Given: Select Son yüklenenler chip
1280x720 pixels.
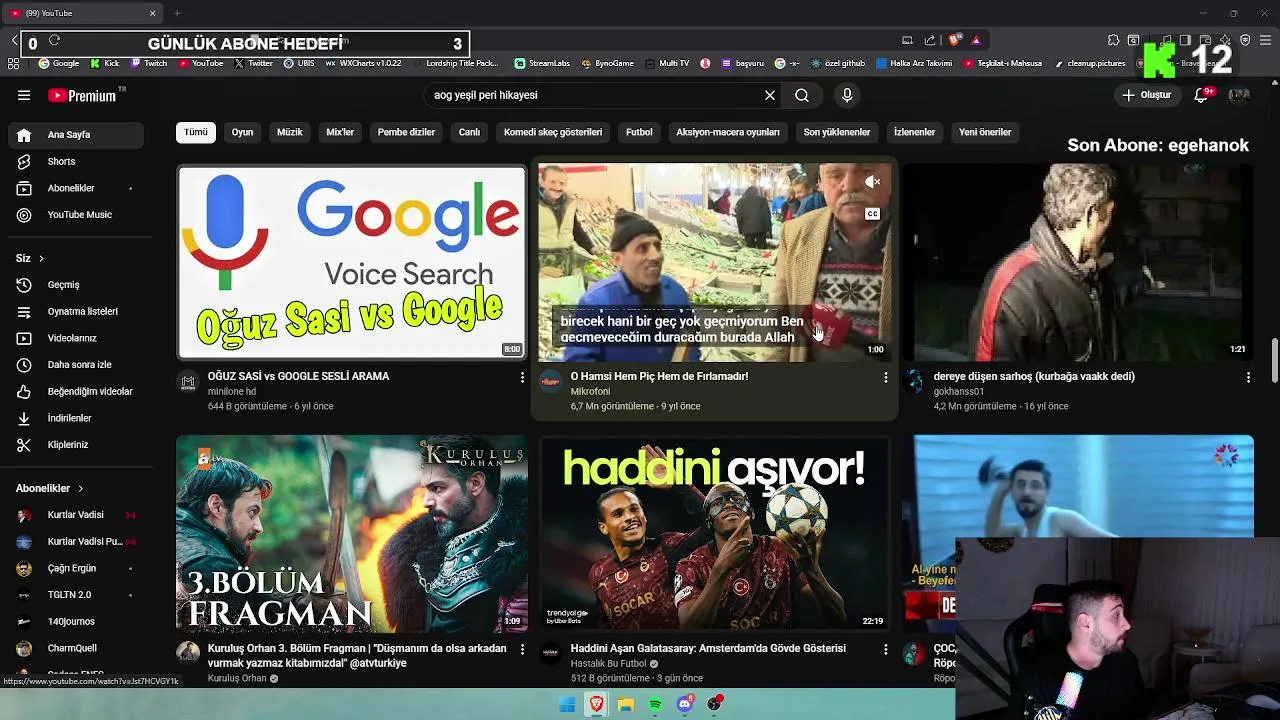Looking at the screenshot, I should [x=837, y=132].
